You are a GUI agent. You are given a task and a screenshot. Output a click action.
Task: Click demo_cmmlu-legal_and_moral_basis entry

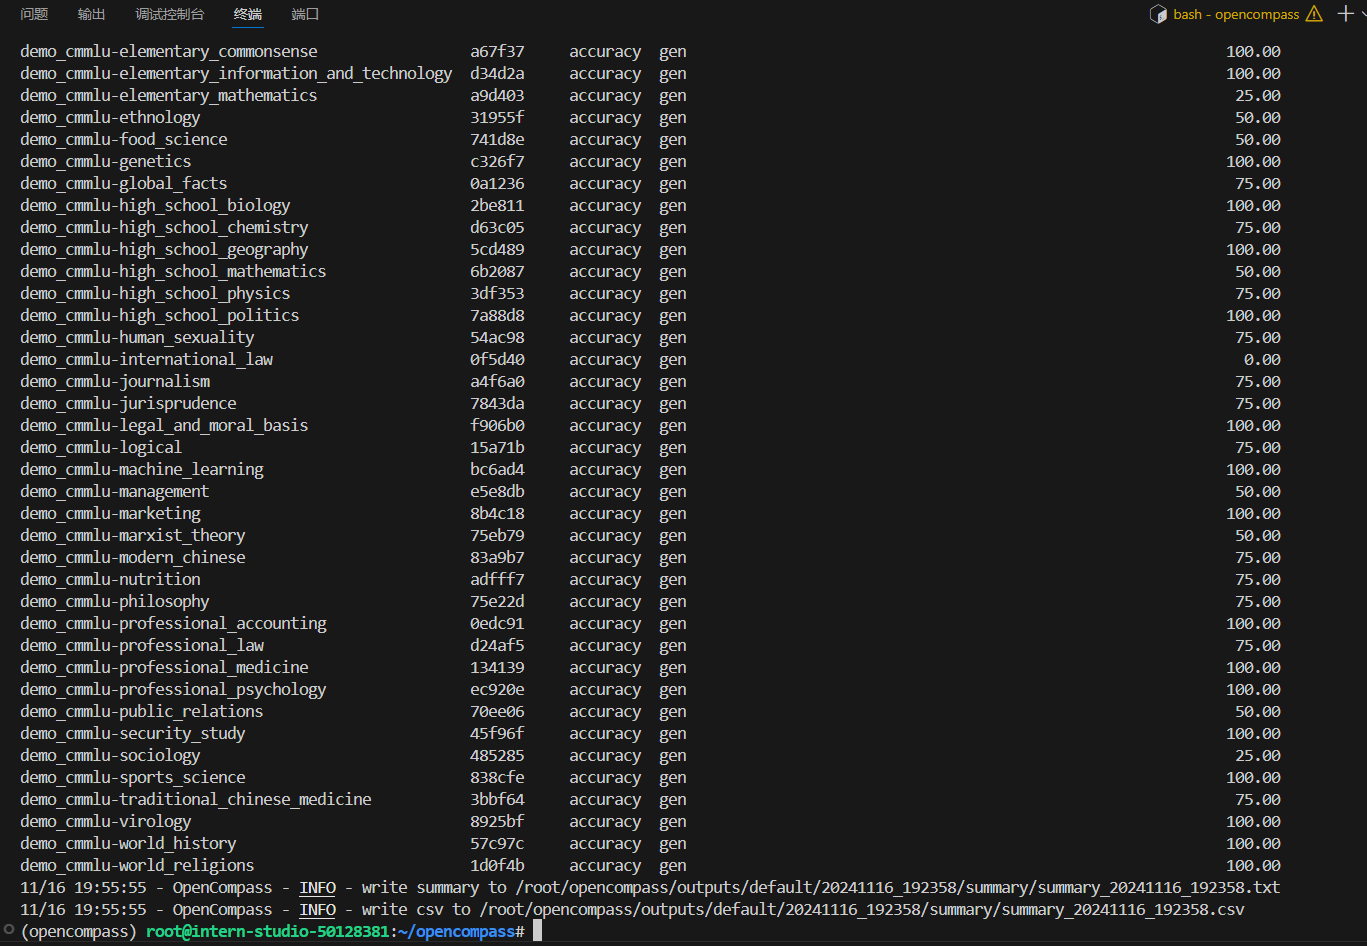coord(164,425)
